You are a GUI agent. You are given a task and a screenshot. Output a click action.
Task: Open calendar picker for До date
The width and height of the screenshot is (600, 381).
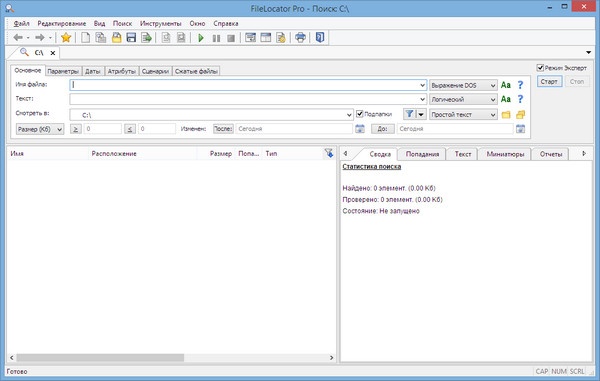pyautogui.click(x=520, y=129)
